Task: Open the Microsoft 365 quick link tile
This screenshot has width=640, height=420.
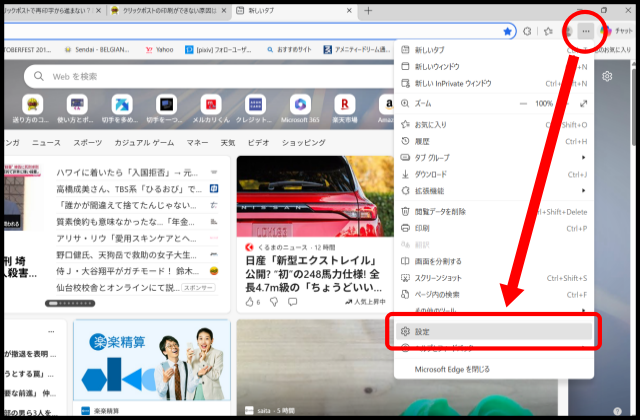Action: pyautogui.click(x=300, y=109)
